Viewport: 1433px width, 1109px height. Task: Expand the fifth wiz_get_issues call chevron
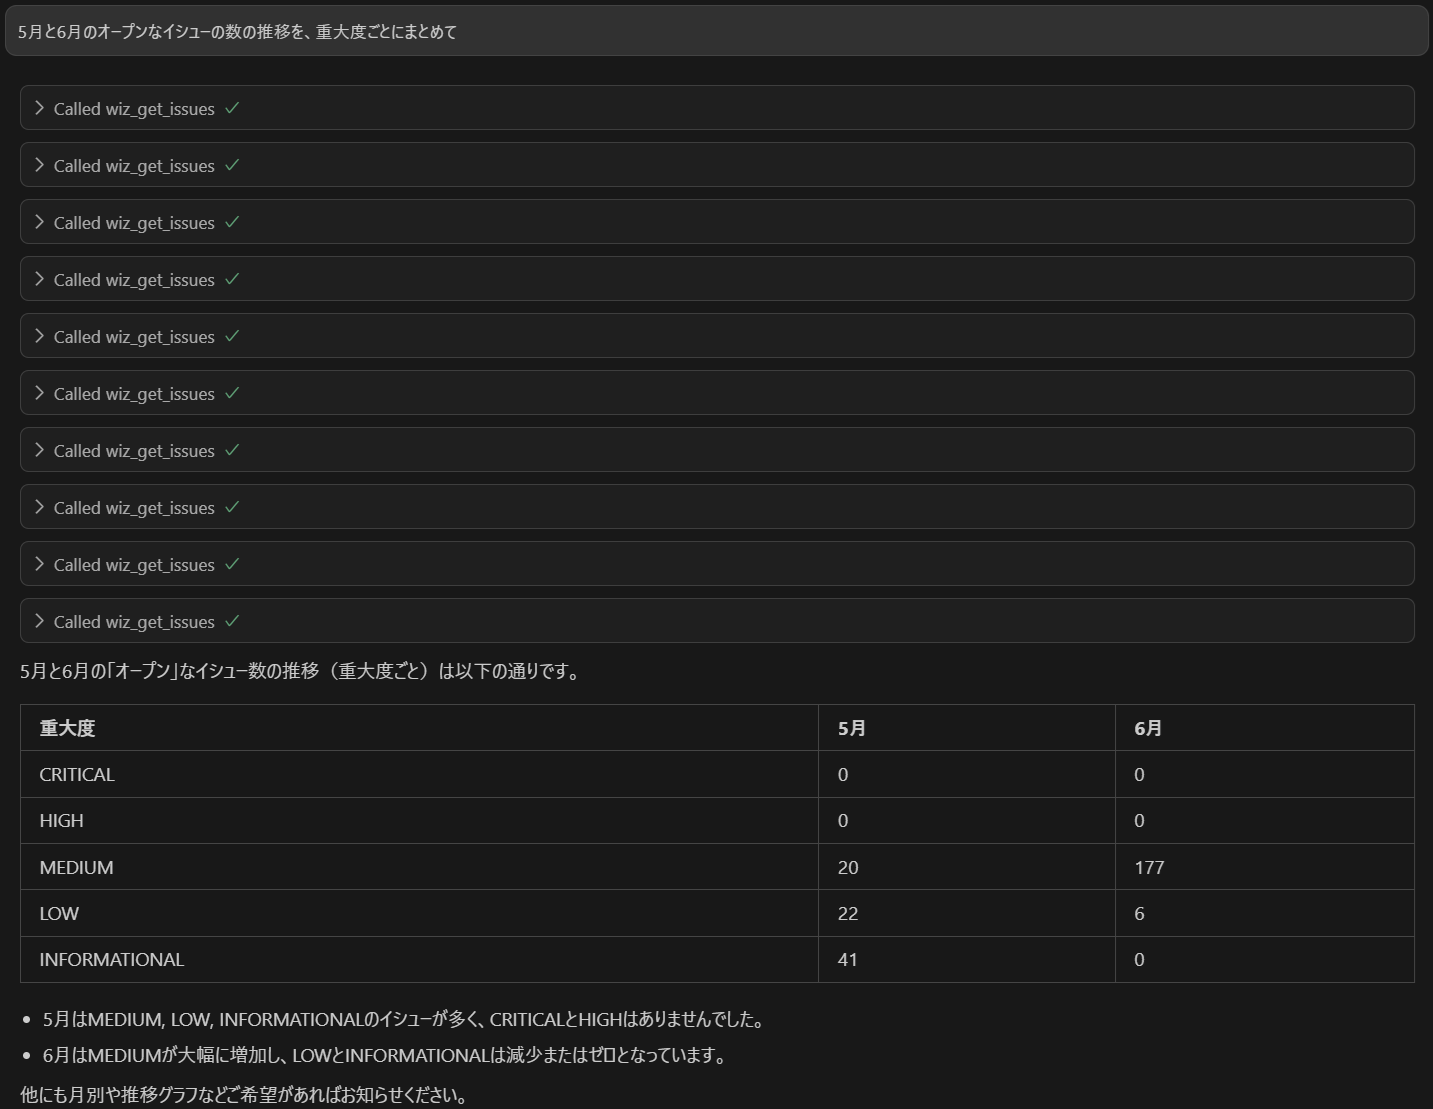[x=40, y=336]
